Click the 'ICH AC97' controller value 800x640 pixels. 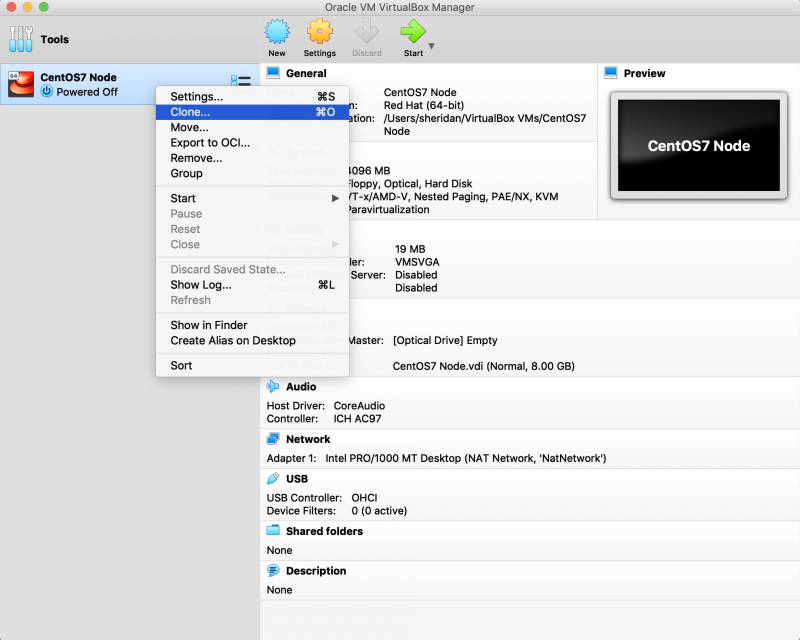click(x=357, y=419)
